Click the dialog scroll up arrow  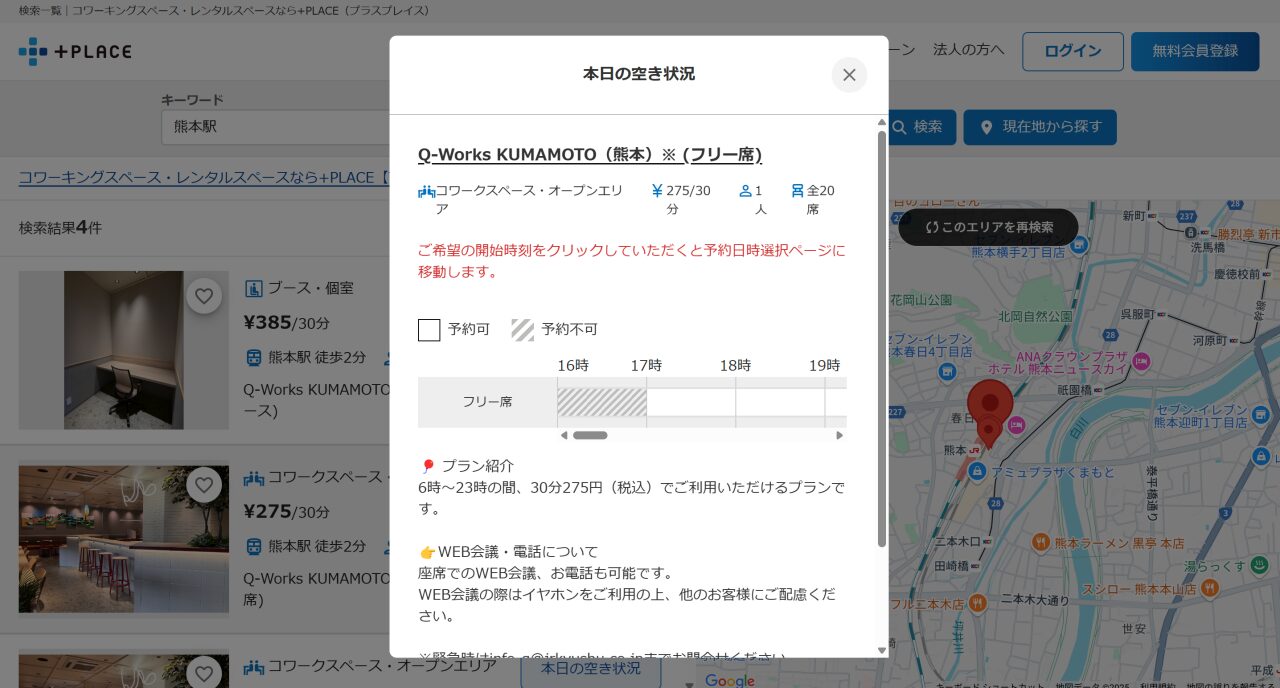(882, 123)
